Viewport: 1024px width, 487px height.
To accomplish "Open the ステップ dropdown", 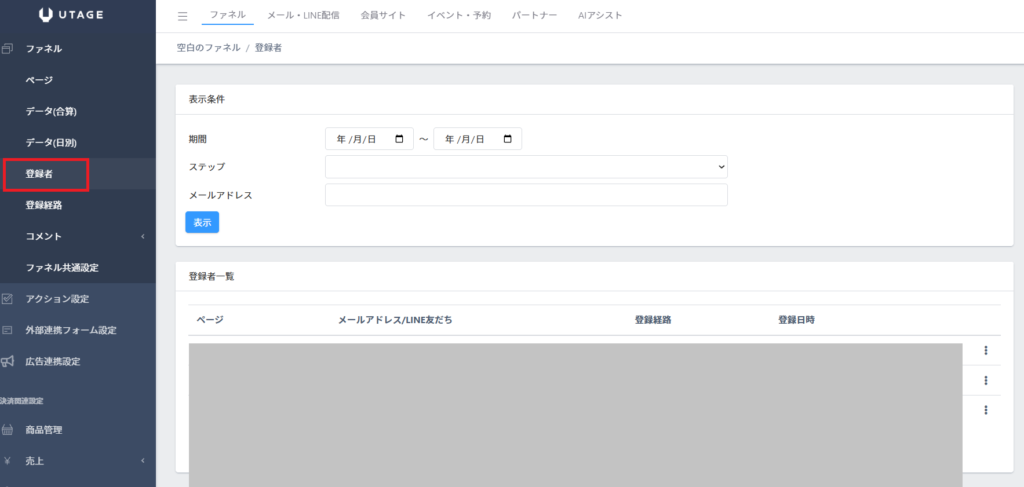I will click(x=526, y=167).
